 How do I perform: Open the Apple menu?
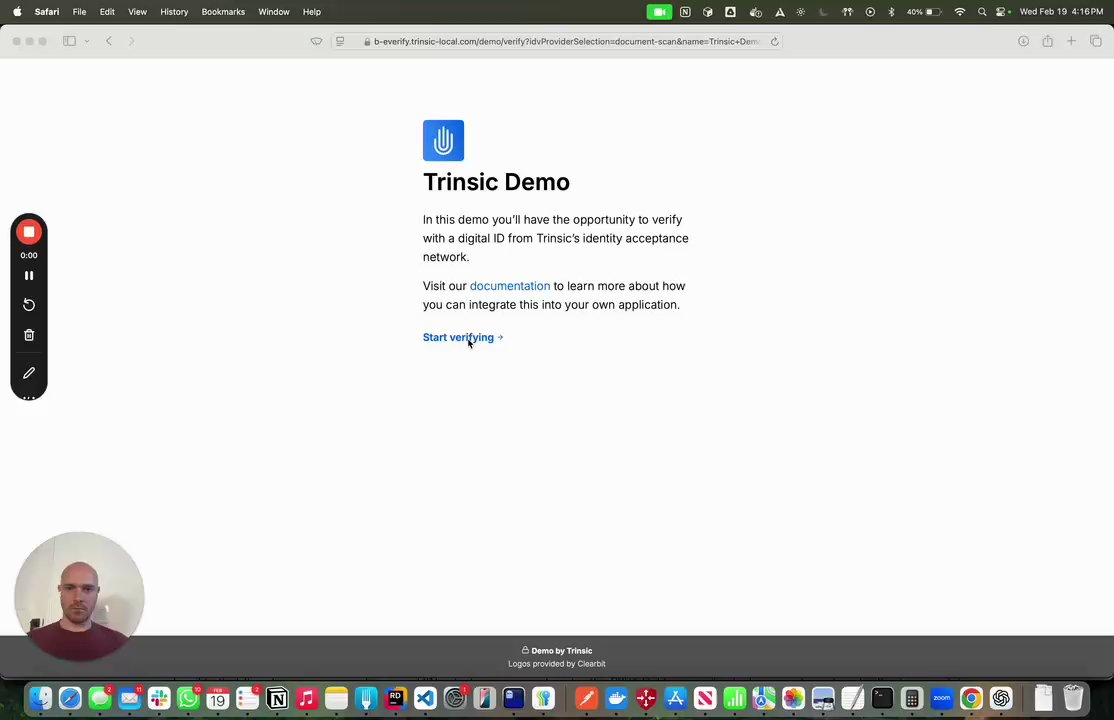click(17, 11)
